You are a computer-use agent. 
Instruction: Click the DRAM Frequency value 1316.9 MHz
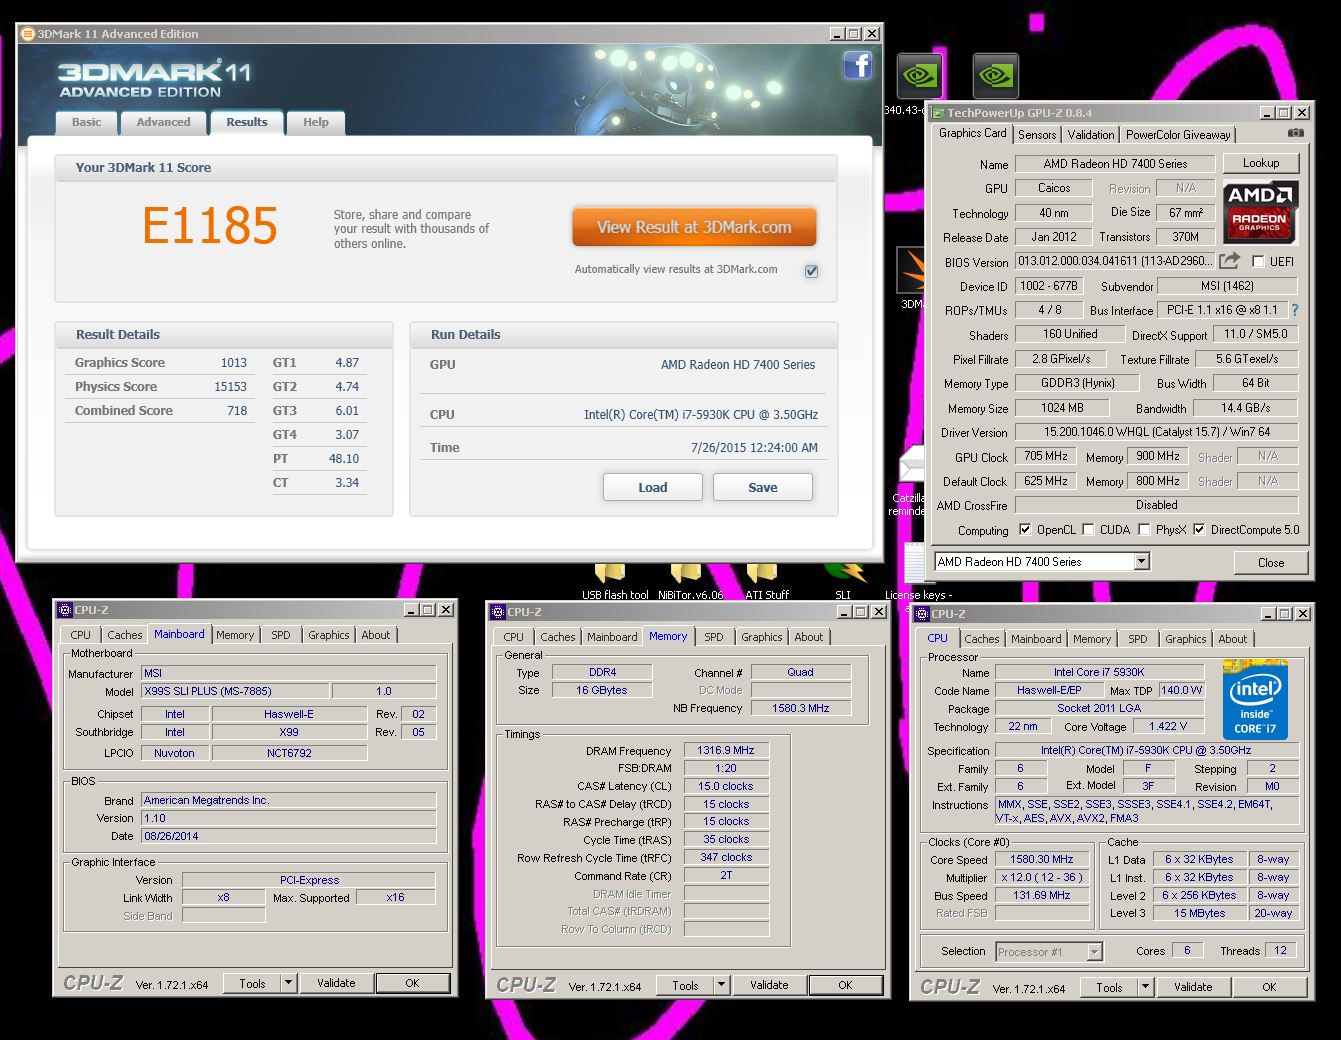tap(726, 750)
